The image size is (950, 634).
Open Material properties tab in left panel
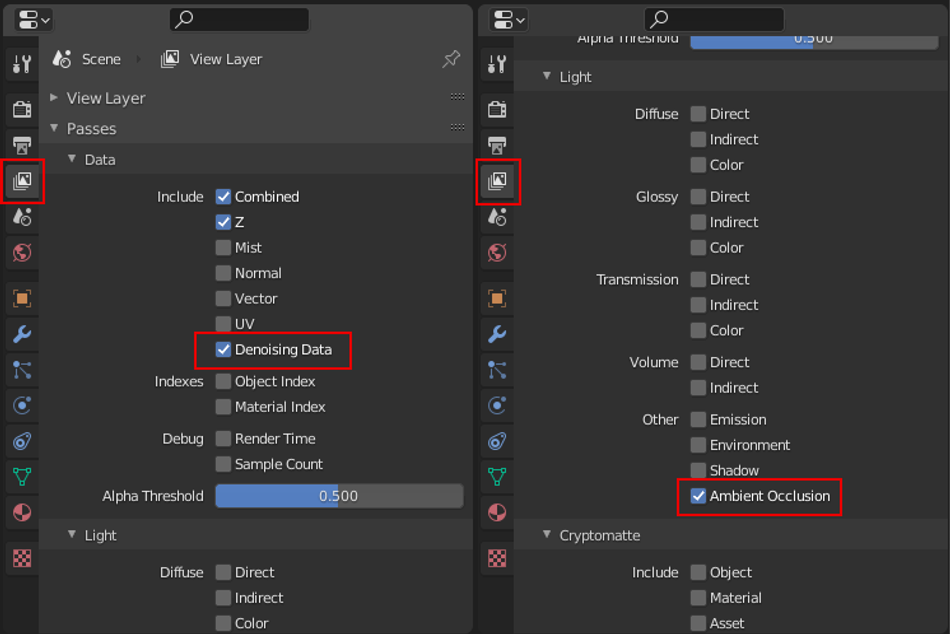(22, 513)
